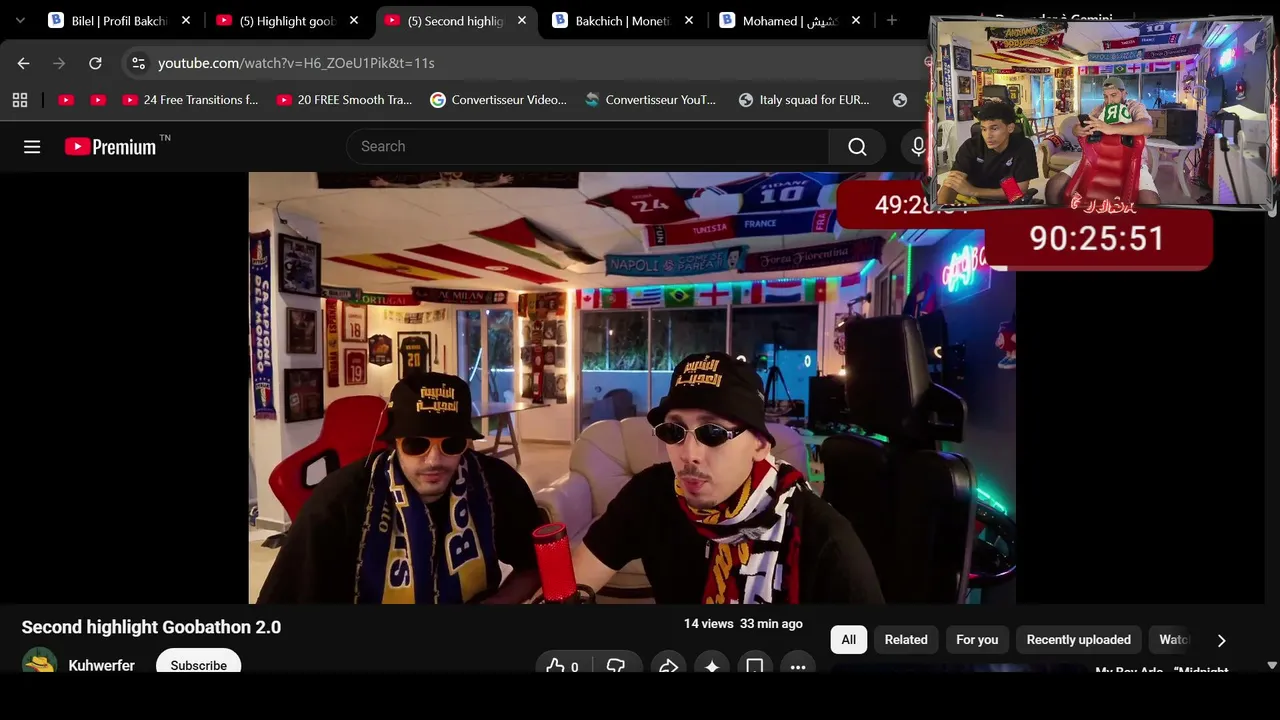Open the bookmarks apps grid icon
This screenshot has width=1280, height=720.
[x=20, y=100]
